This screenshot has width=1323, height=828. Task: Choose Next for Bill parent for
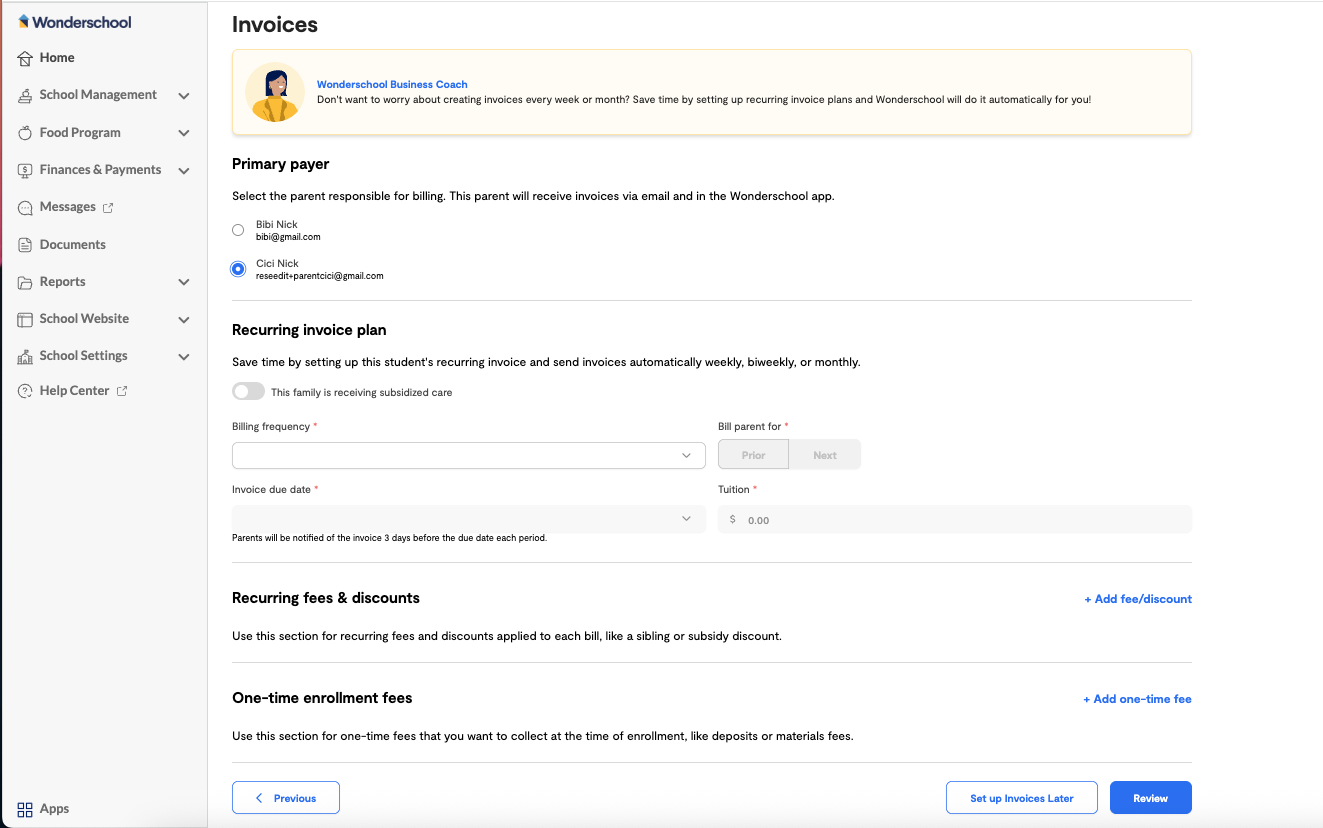click(825, 455)
